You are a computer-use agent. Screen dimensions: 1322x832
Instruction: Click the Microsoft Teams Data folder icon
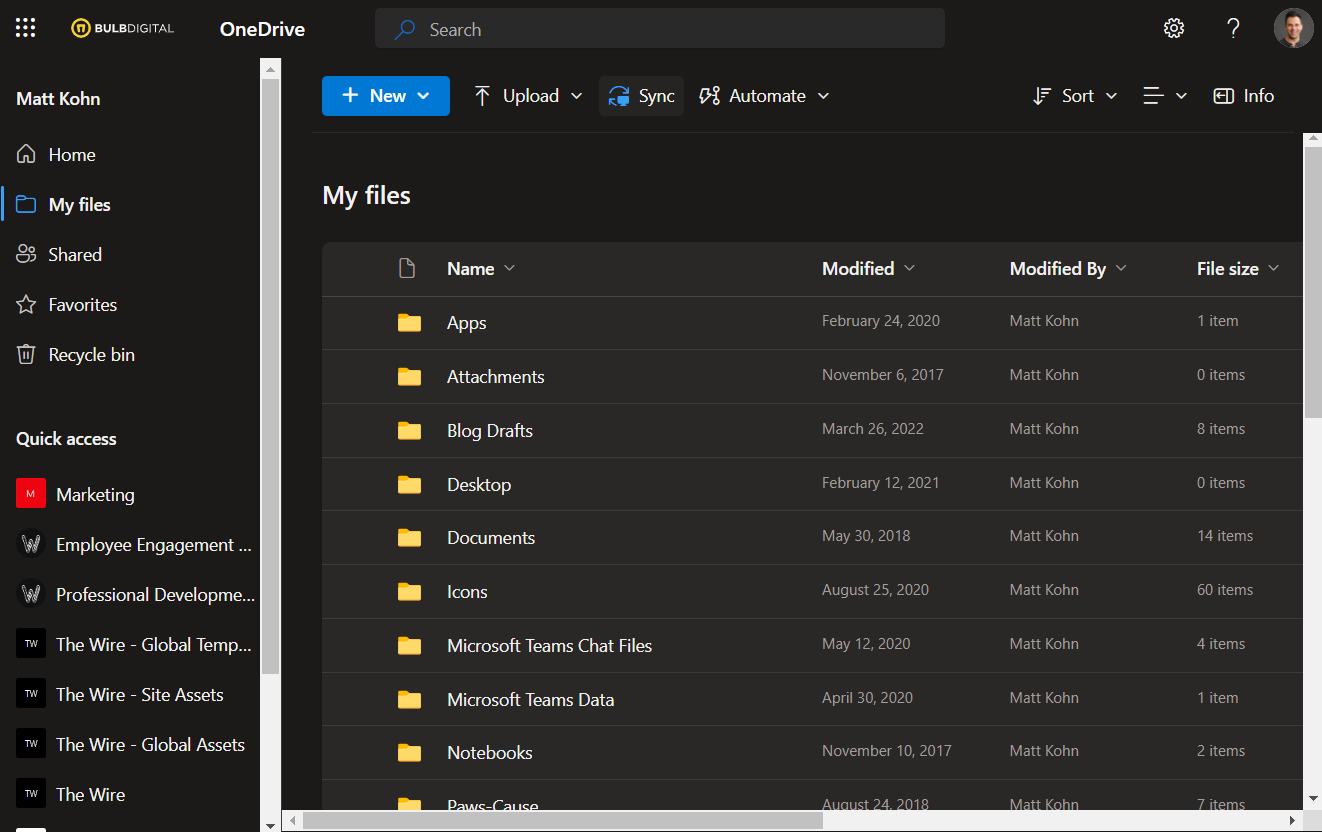[x=409, y=699]
